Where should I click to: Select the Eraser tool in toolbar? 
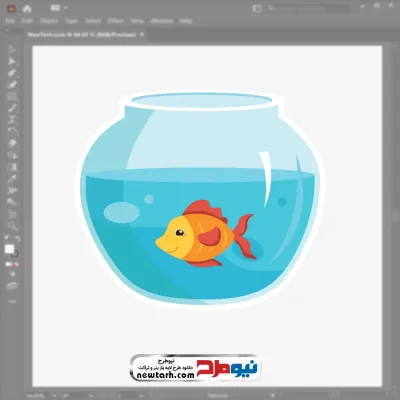(x=12, y=143)
